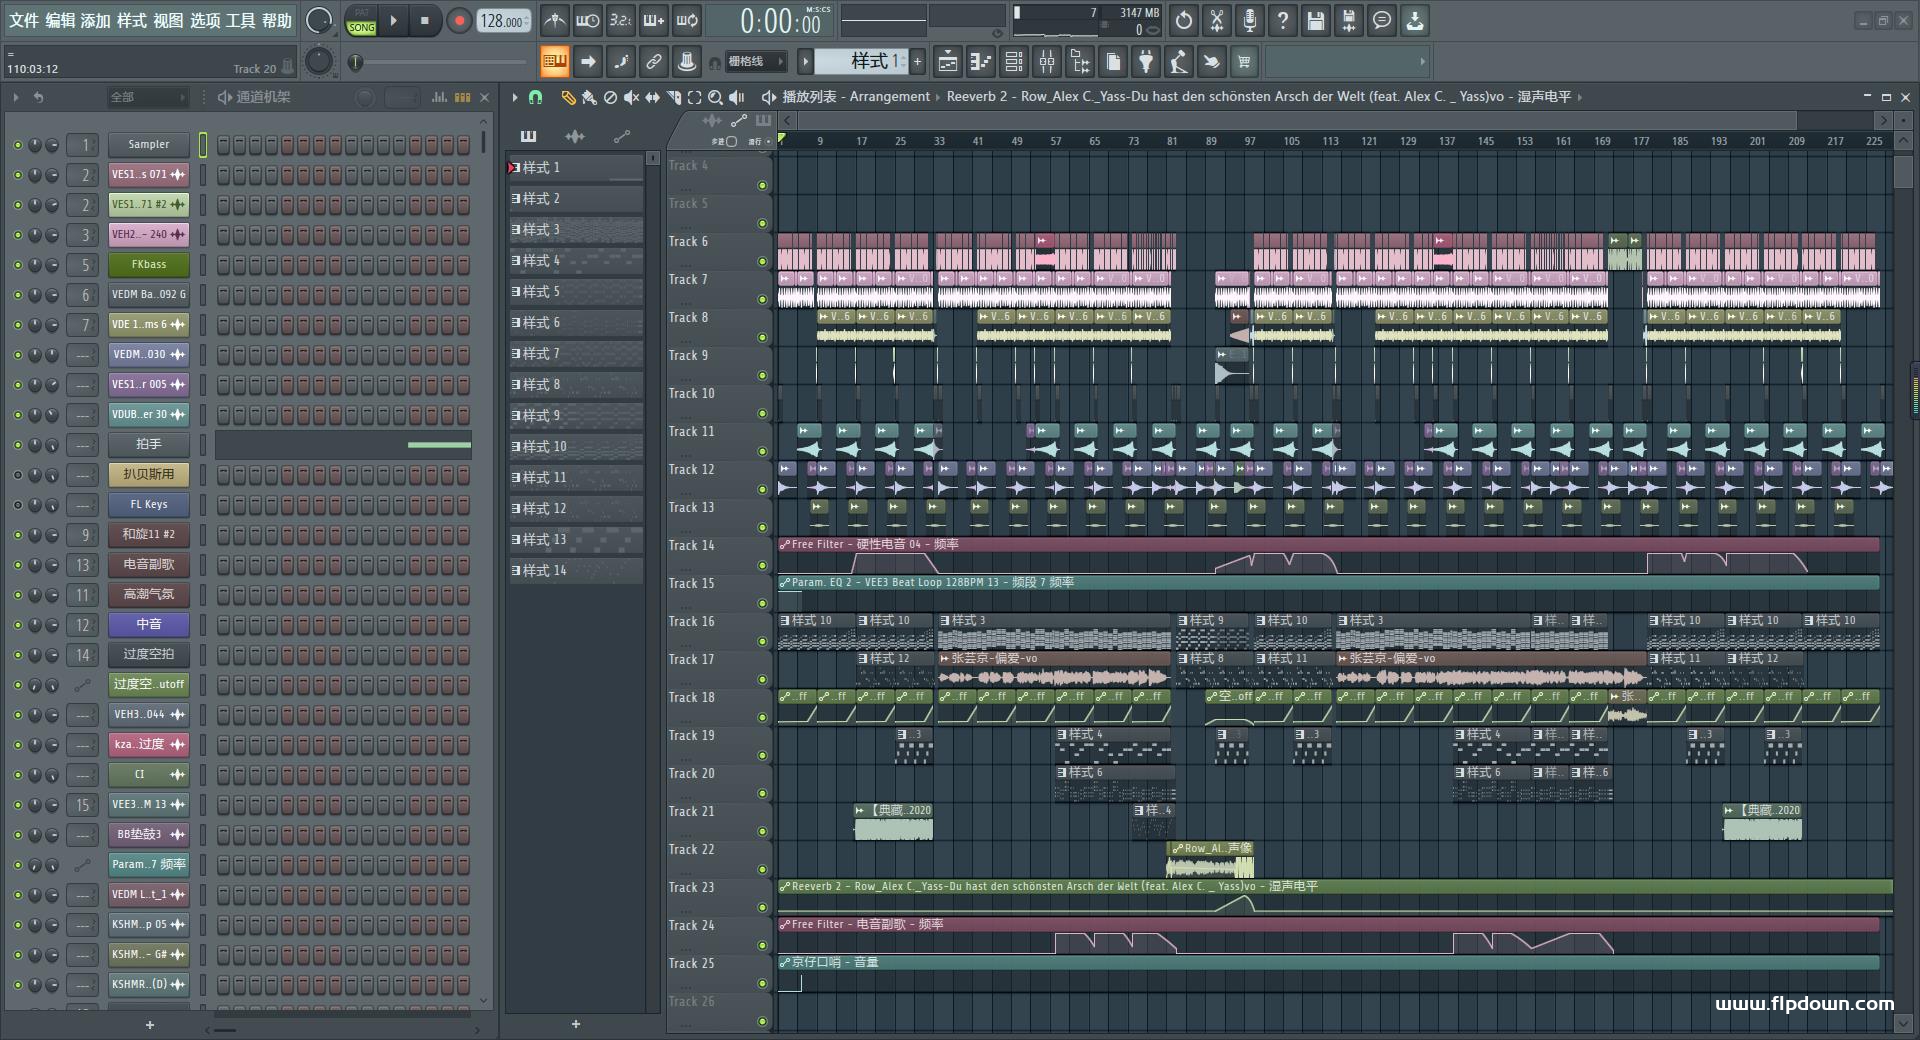Mute Track 6 with its green dot
Screen dimensions: 1920x1040
762,262
